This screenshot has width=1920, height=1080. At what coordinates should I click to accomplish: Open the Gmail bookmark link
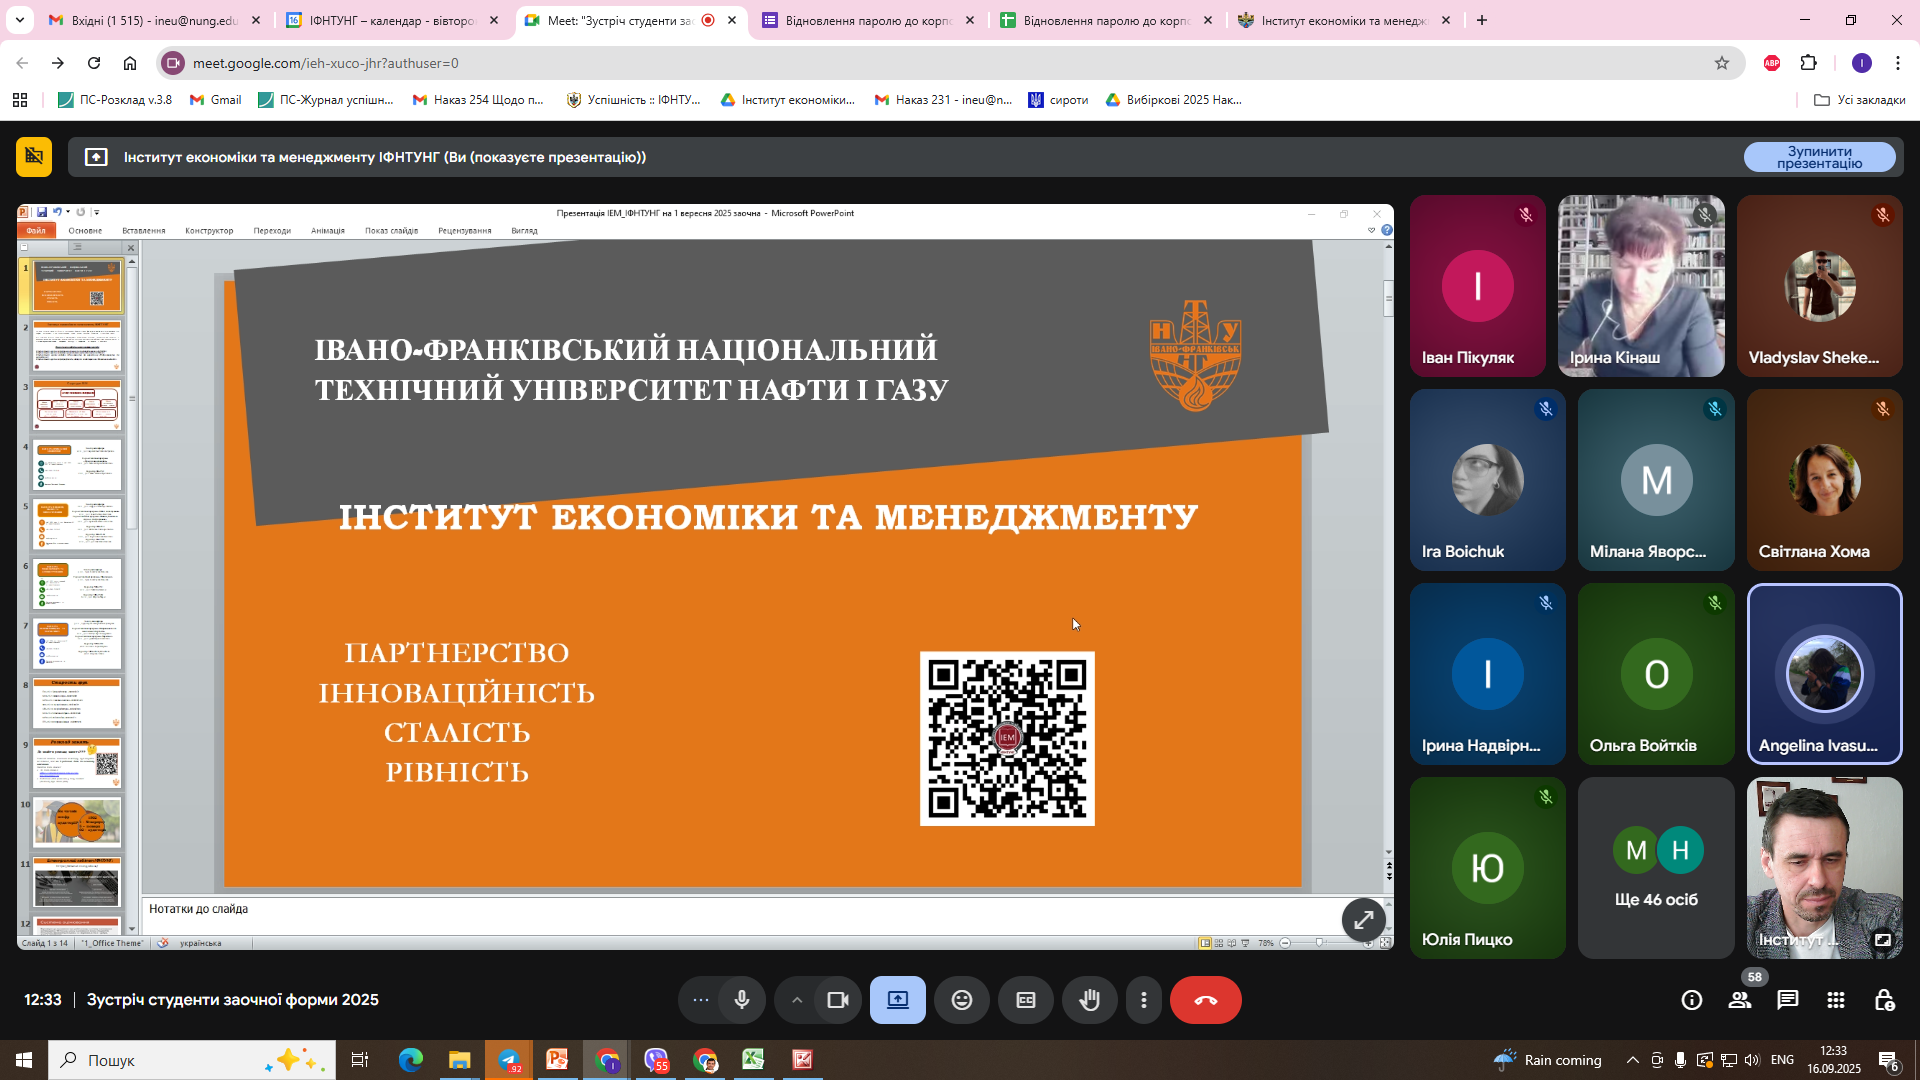216,100
